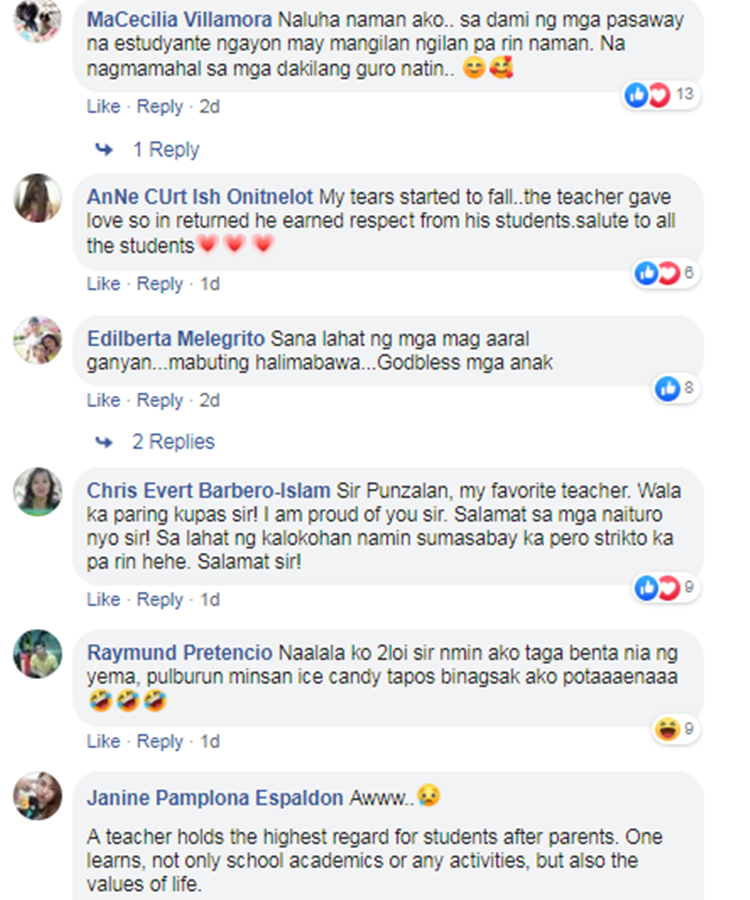The image size is (750, 900).
Task: Click the reply arrow next to 1 Reply
Action: [104, 150]
